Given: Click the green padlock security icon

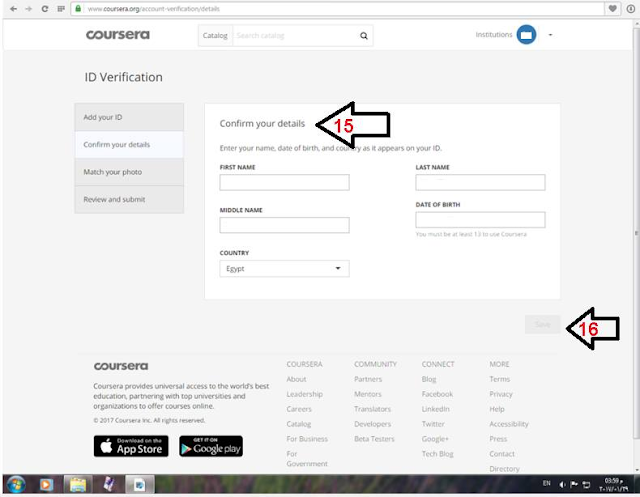Looking at the screenshot, I should [78, 9].
